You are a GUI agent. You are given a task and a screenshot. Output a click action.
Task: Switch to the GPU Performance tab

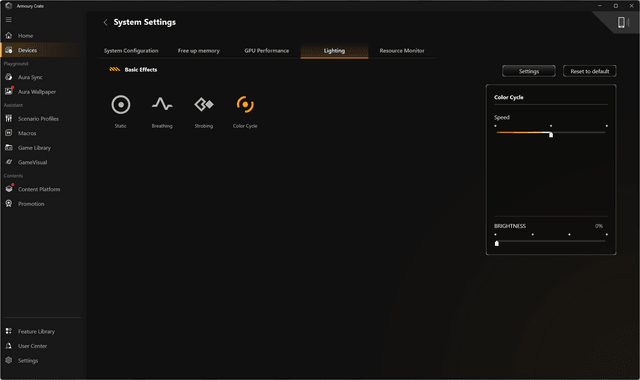[267, 51]
